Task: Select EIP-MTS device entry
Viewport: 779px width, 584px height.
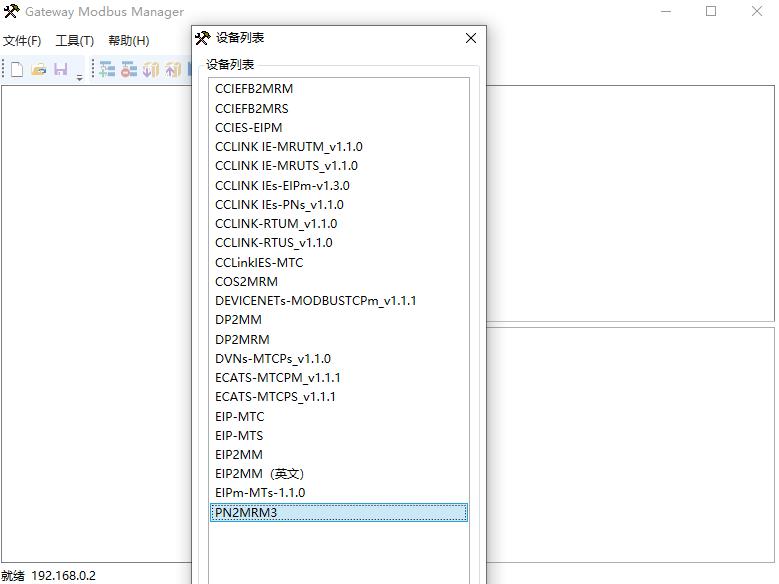Action: 339,436
